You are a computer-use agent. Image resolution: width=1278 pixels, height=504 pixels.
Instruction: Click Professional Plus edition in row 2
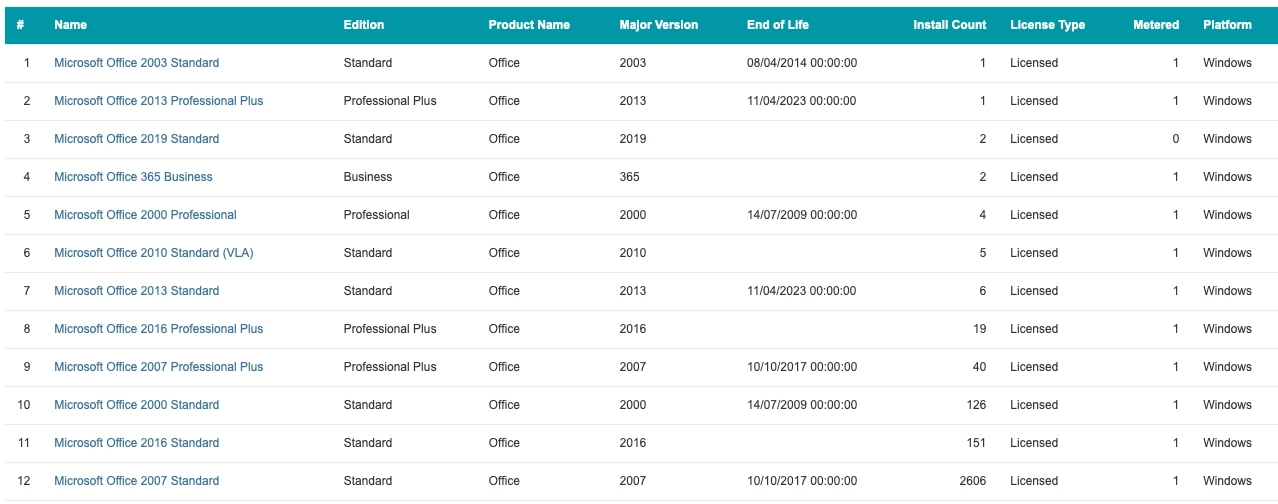click(390, 101)
